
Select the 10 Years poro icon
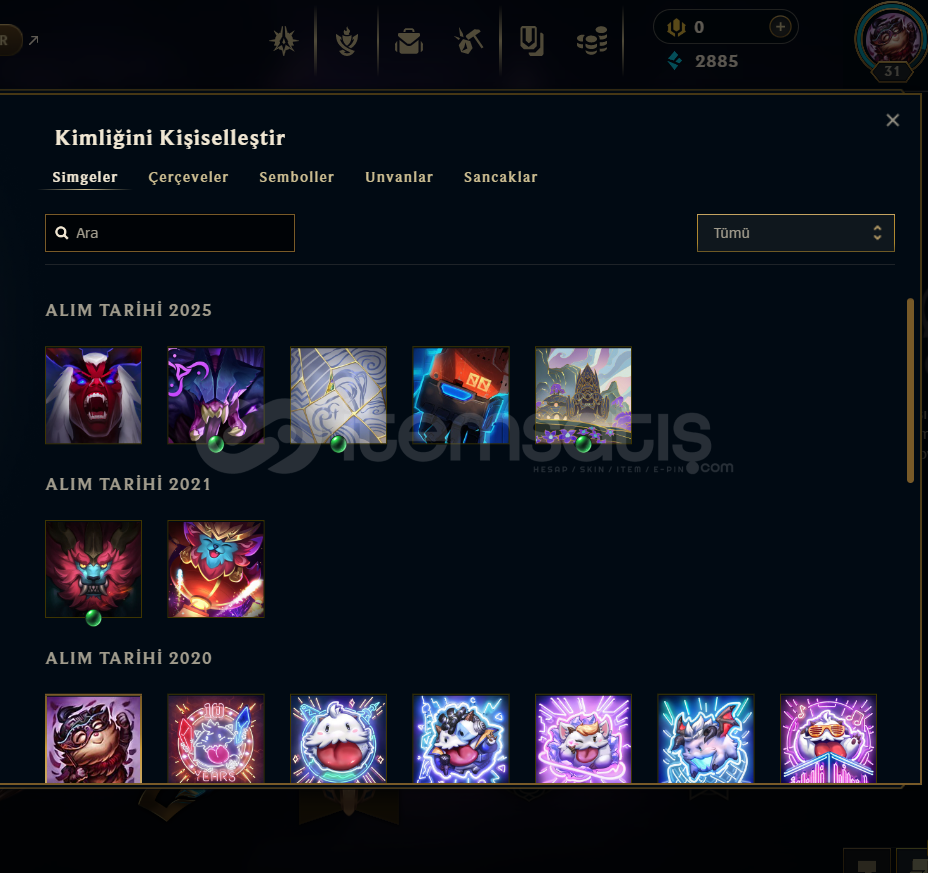(216, 739)
